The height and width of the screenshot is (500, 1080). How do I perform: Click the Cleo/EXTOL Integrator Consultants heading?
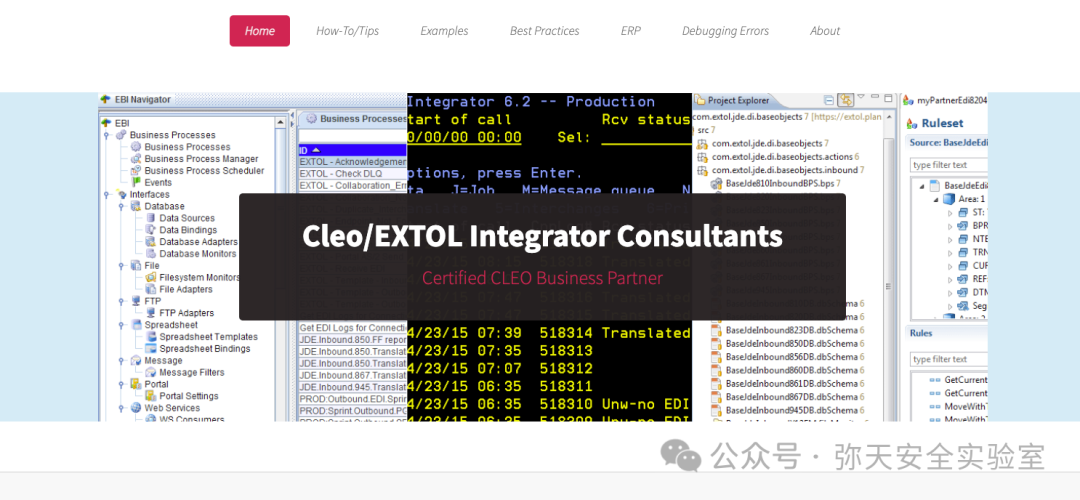coord(542,236)
